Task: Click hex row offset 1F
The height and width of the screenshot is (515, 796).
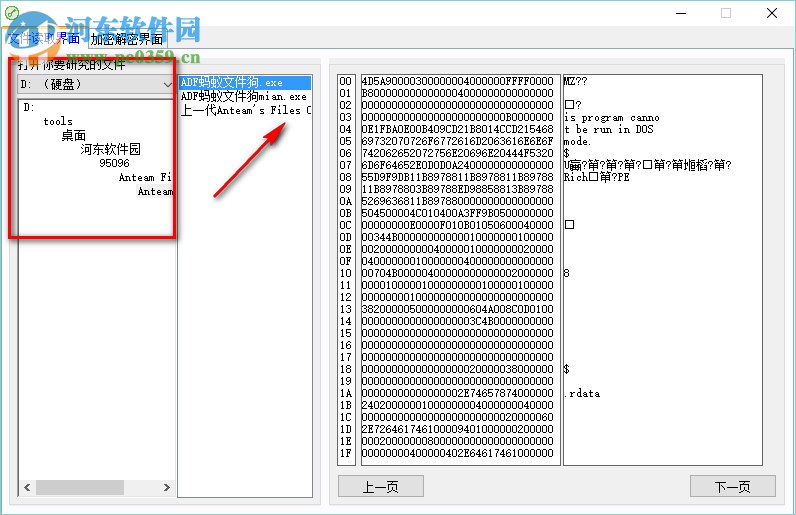Action: pos(346,453)
